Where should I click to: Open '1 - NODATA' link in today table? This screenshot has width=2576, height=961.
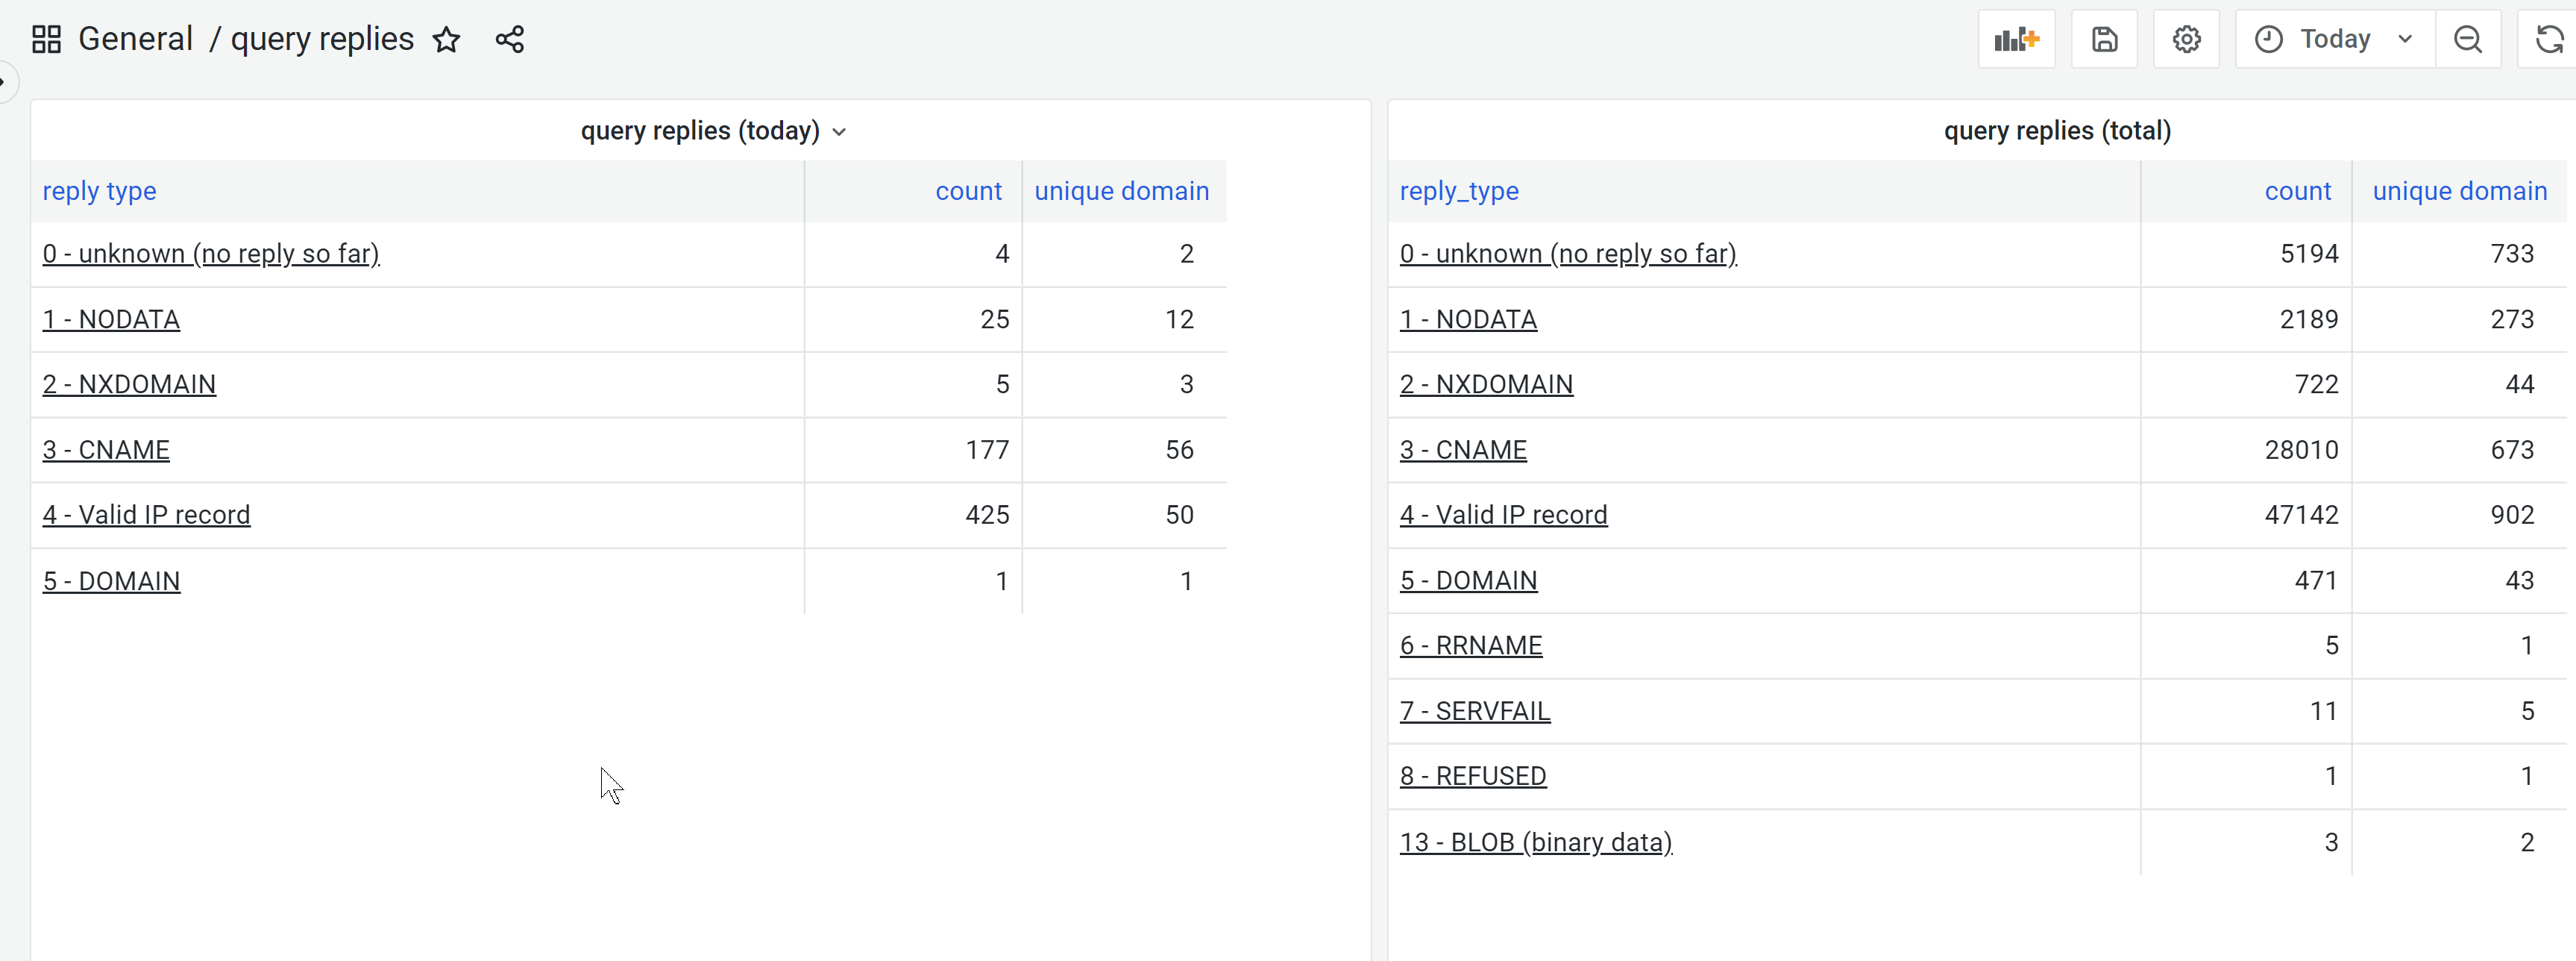pyautogui.click(x=111, y=320)
